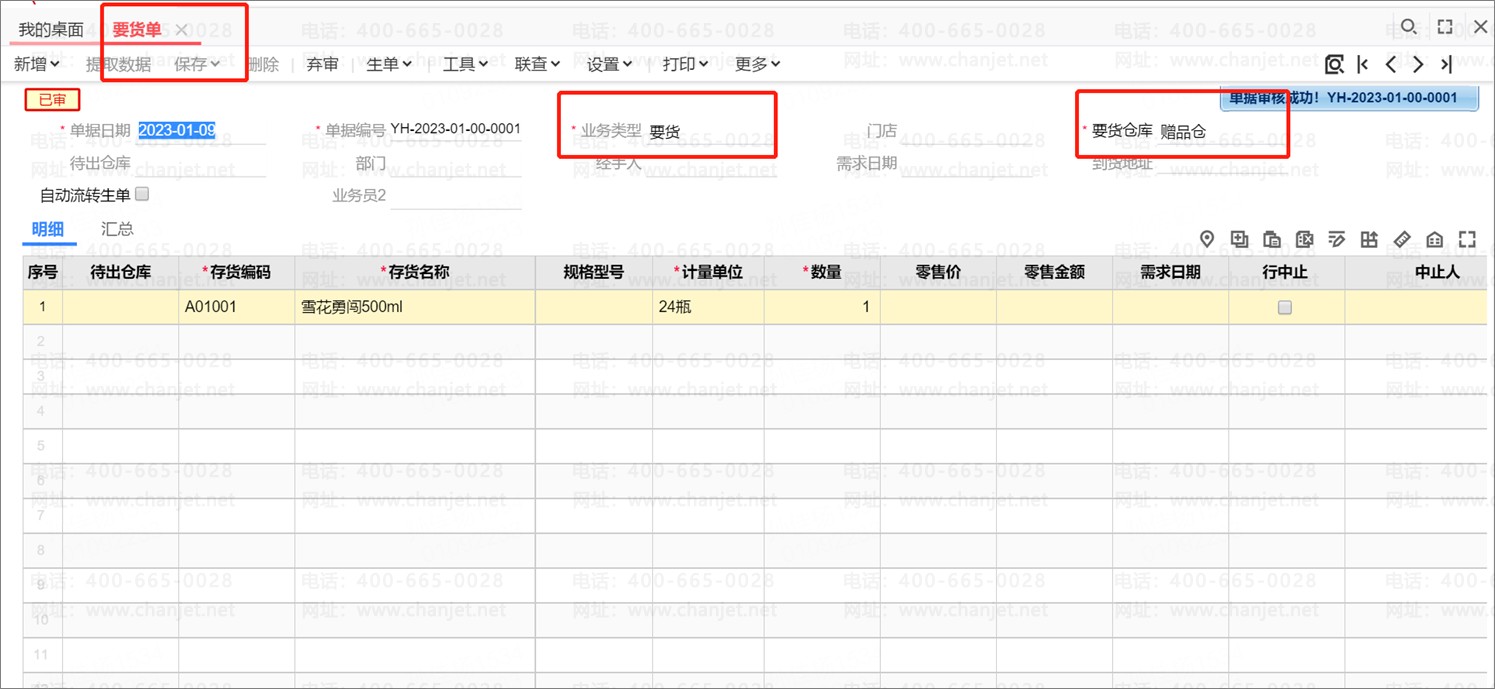The image size is (1495, 689).
Task: Click cell 雪花勇闯500ml
Action: click(x=415, y=307)
